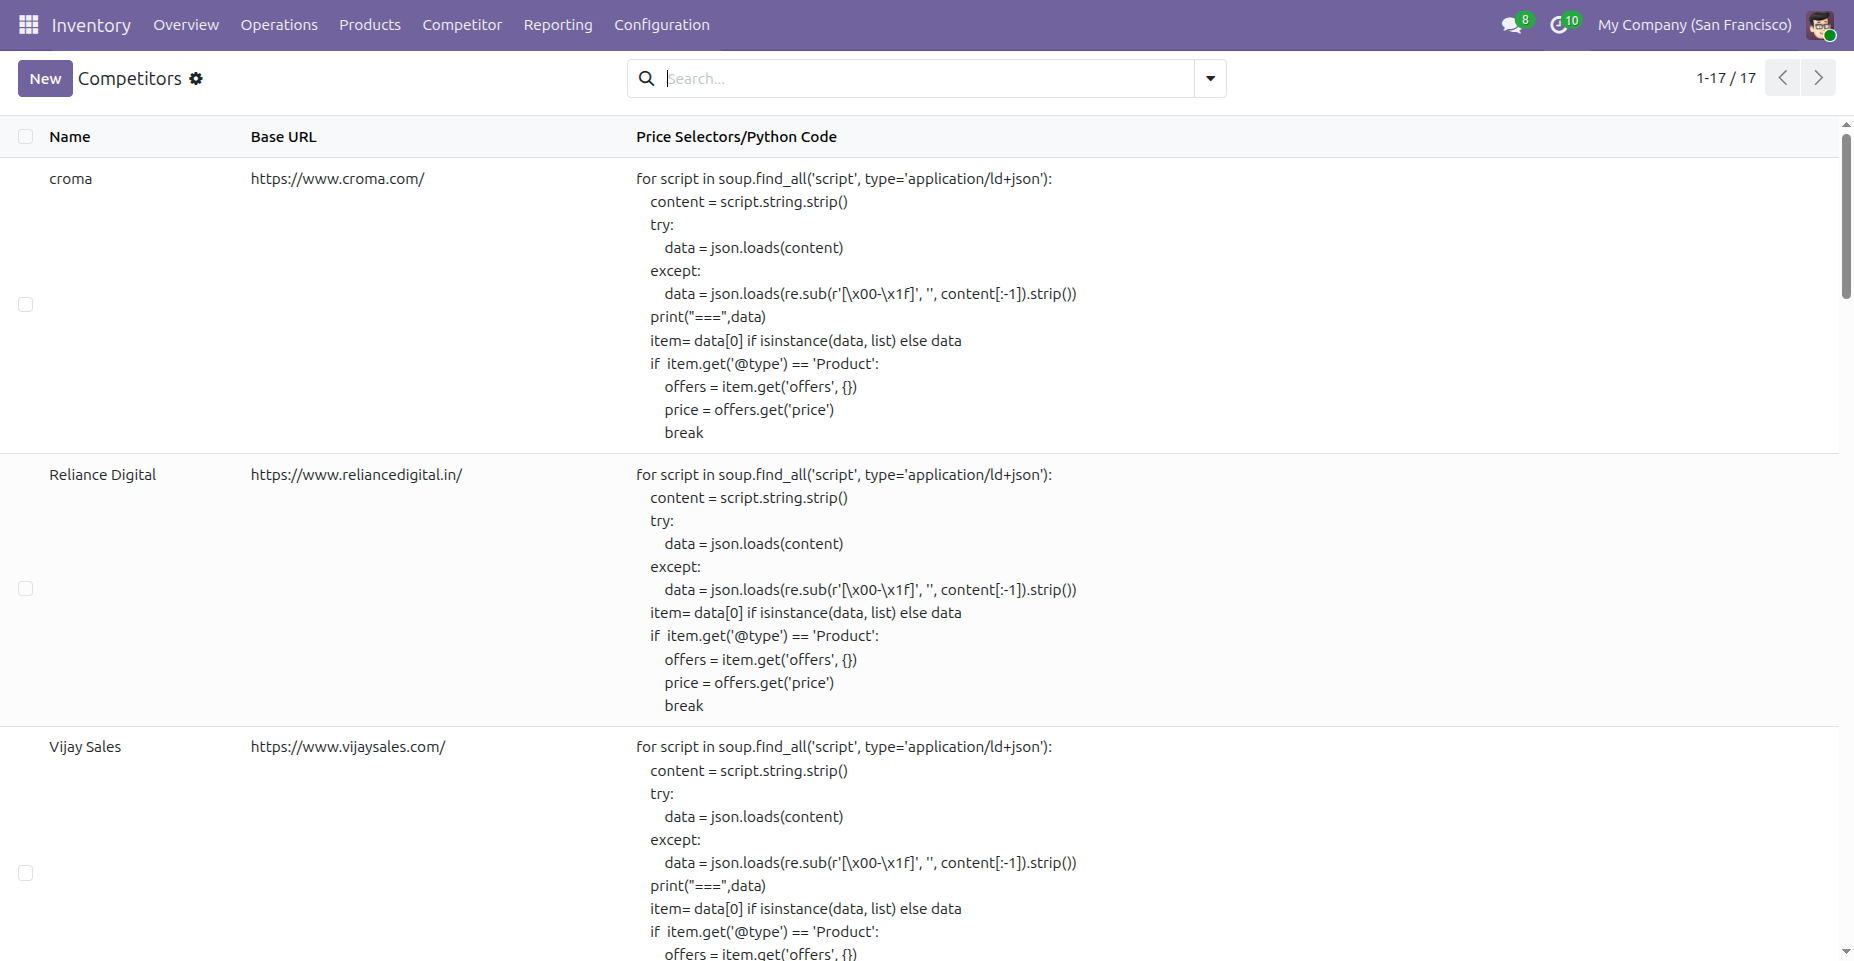Click croma's print("===",data) code line
Image resolution: width=1854 pixels, height=961 pixels.
[707, 317]
